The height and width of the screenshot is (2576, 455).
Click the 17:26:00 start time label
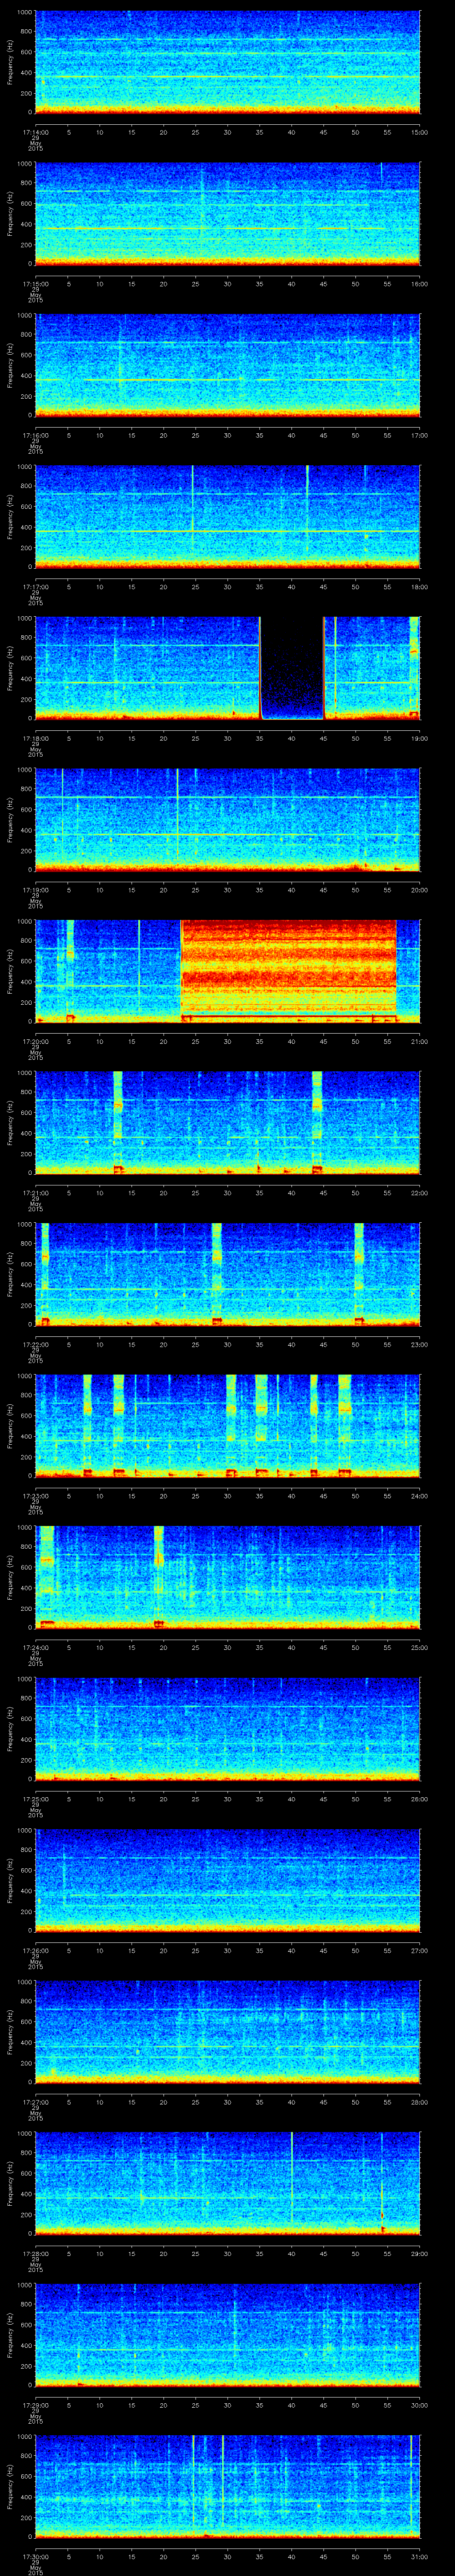tap(35, 1950)
